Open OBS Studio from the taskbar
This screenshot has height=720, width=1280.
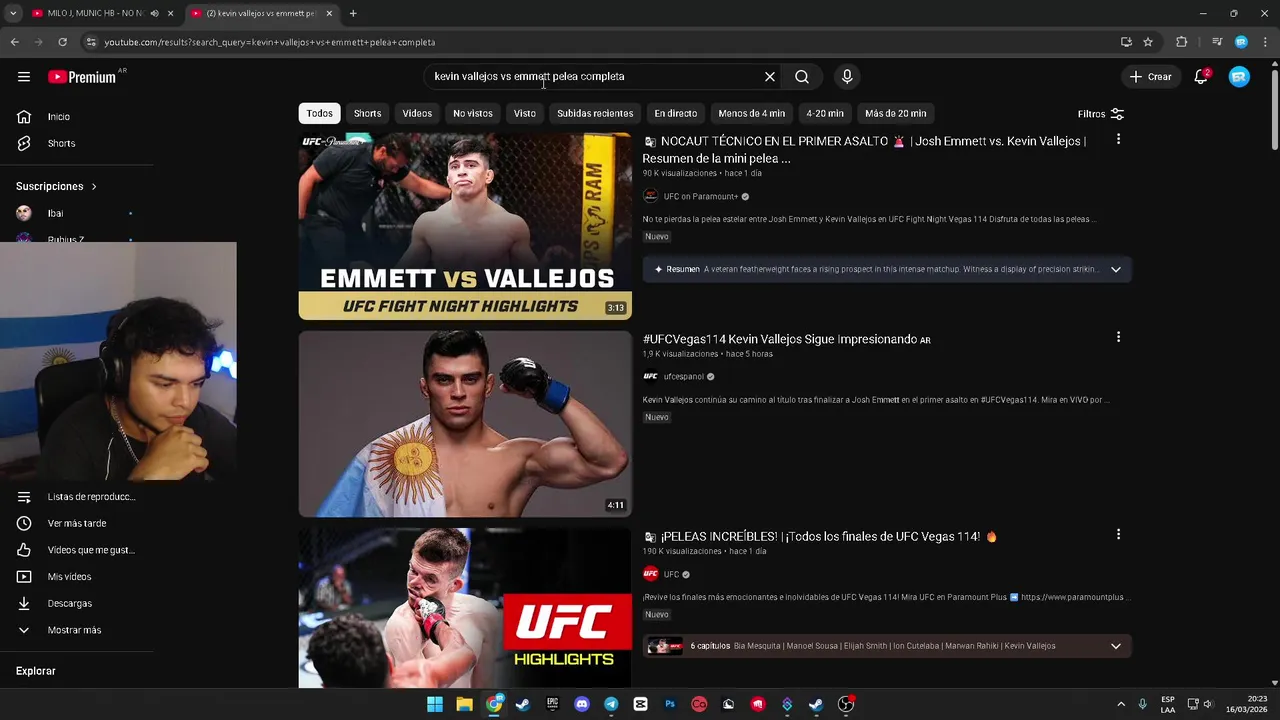846,704
